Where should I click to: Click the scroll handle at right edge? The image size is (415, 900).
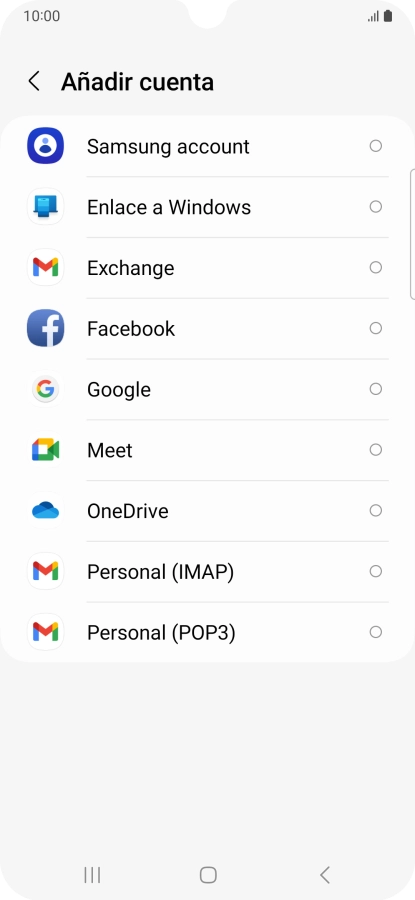coord(413,234)
